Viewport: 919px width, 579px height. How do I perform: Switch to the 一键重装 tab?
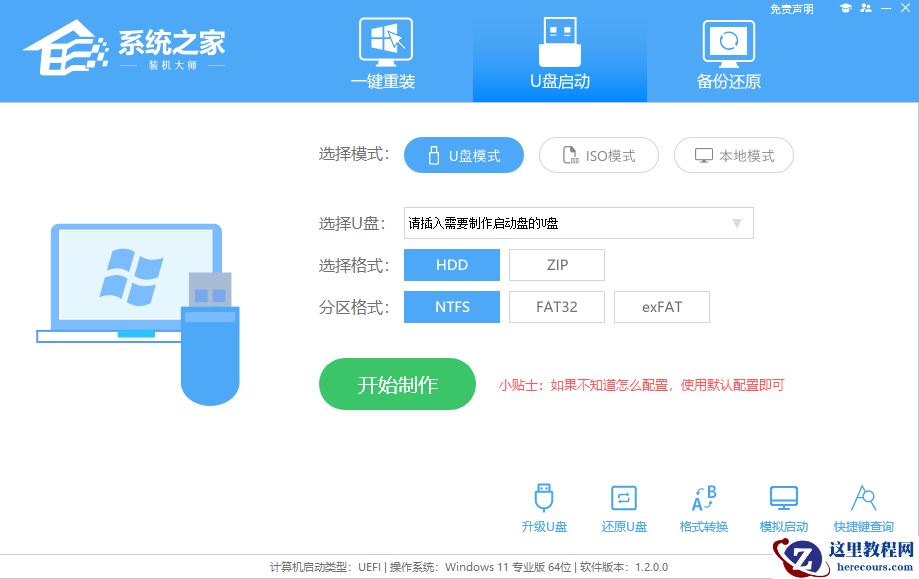point(385,52)
